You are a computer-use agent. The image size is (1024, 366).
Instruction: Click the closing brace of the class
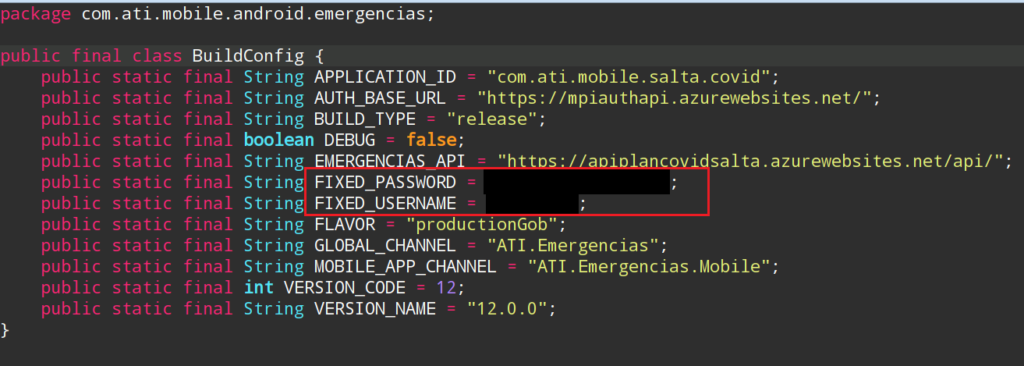click(x=5, y=329)
